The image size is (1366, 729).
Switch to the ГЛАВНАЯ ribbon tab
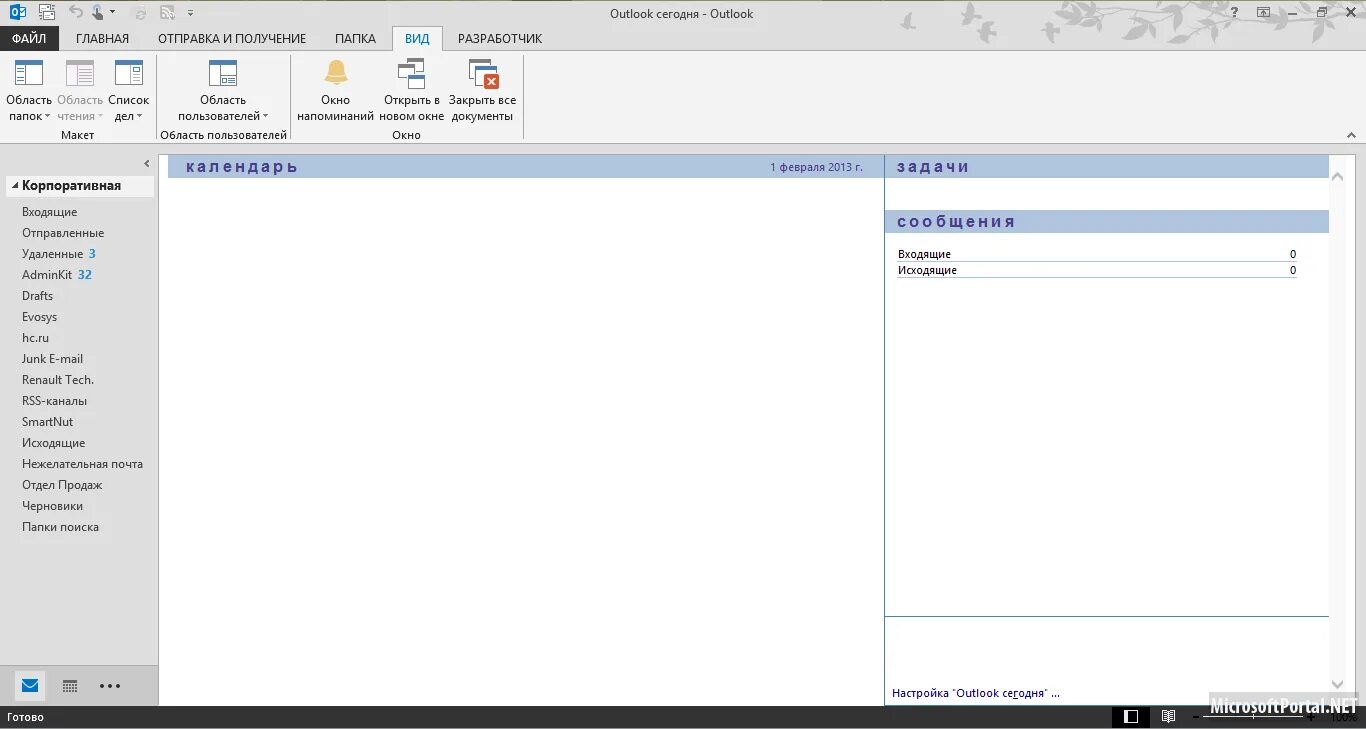click(102, 39)
